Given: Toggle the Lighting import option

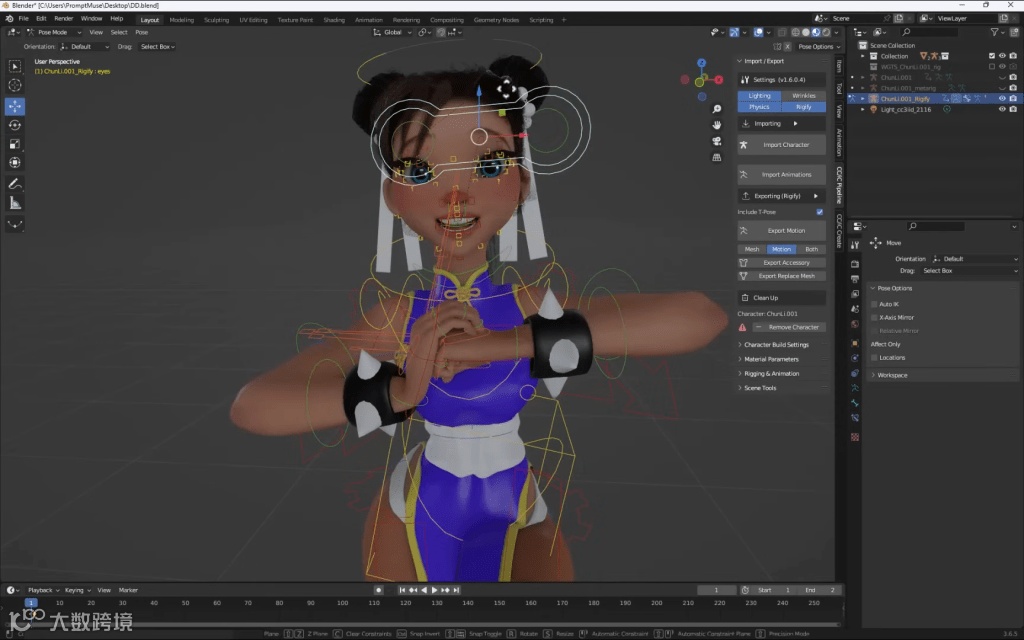Looking at the screenshot, I should (x=760, y=95).
